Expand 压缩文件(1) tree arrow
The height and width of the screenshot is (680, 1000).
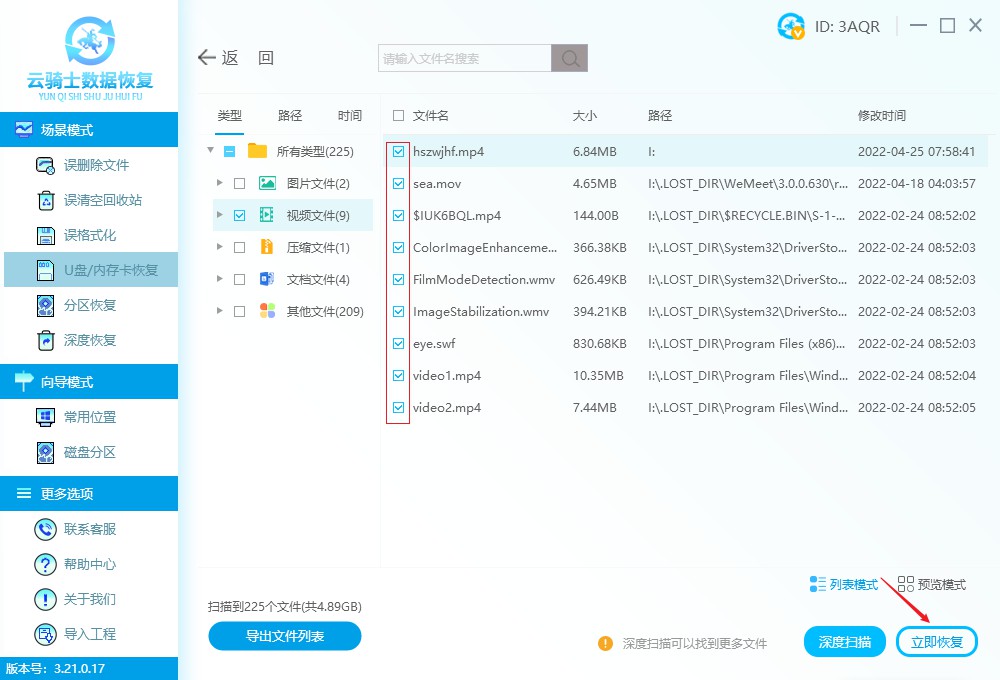coord(219,247)
